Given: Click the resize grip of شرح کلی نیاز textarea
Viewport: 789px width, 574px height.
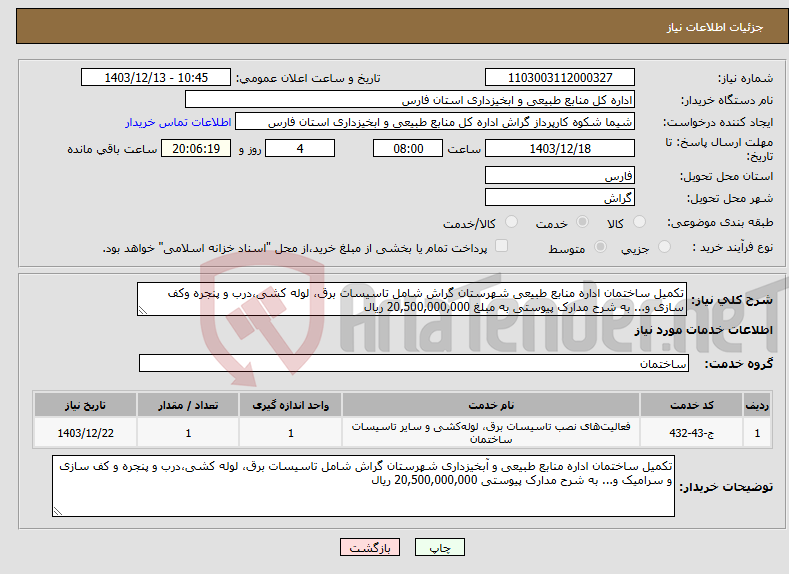Looking at the screenshot, I should click(x=143, y=310).
